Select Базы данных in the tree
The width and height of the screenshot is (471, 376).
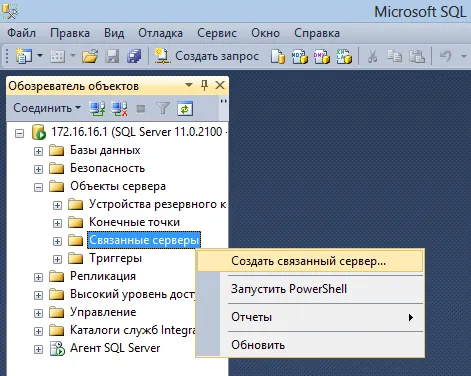pos(105,150)
